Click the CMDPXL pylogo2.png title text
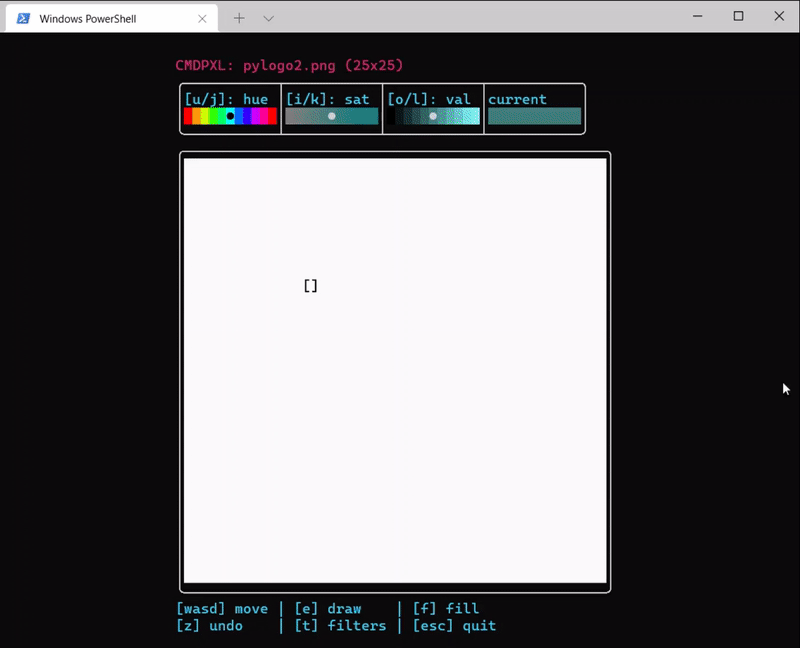800x648 pixels. pos(288,65)
